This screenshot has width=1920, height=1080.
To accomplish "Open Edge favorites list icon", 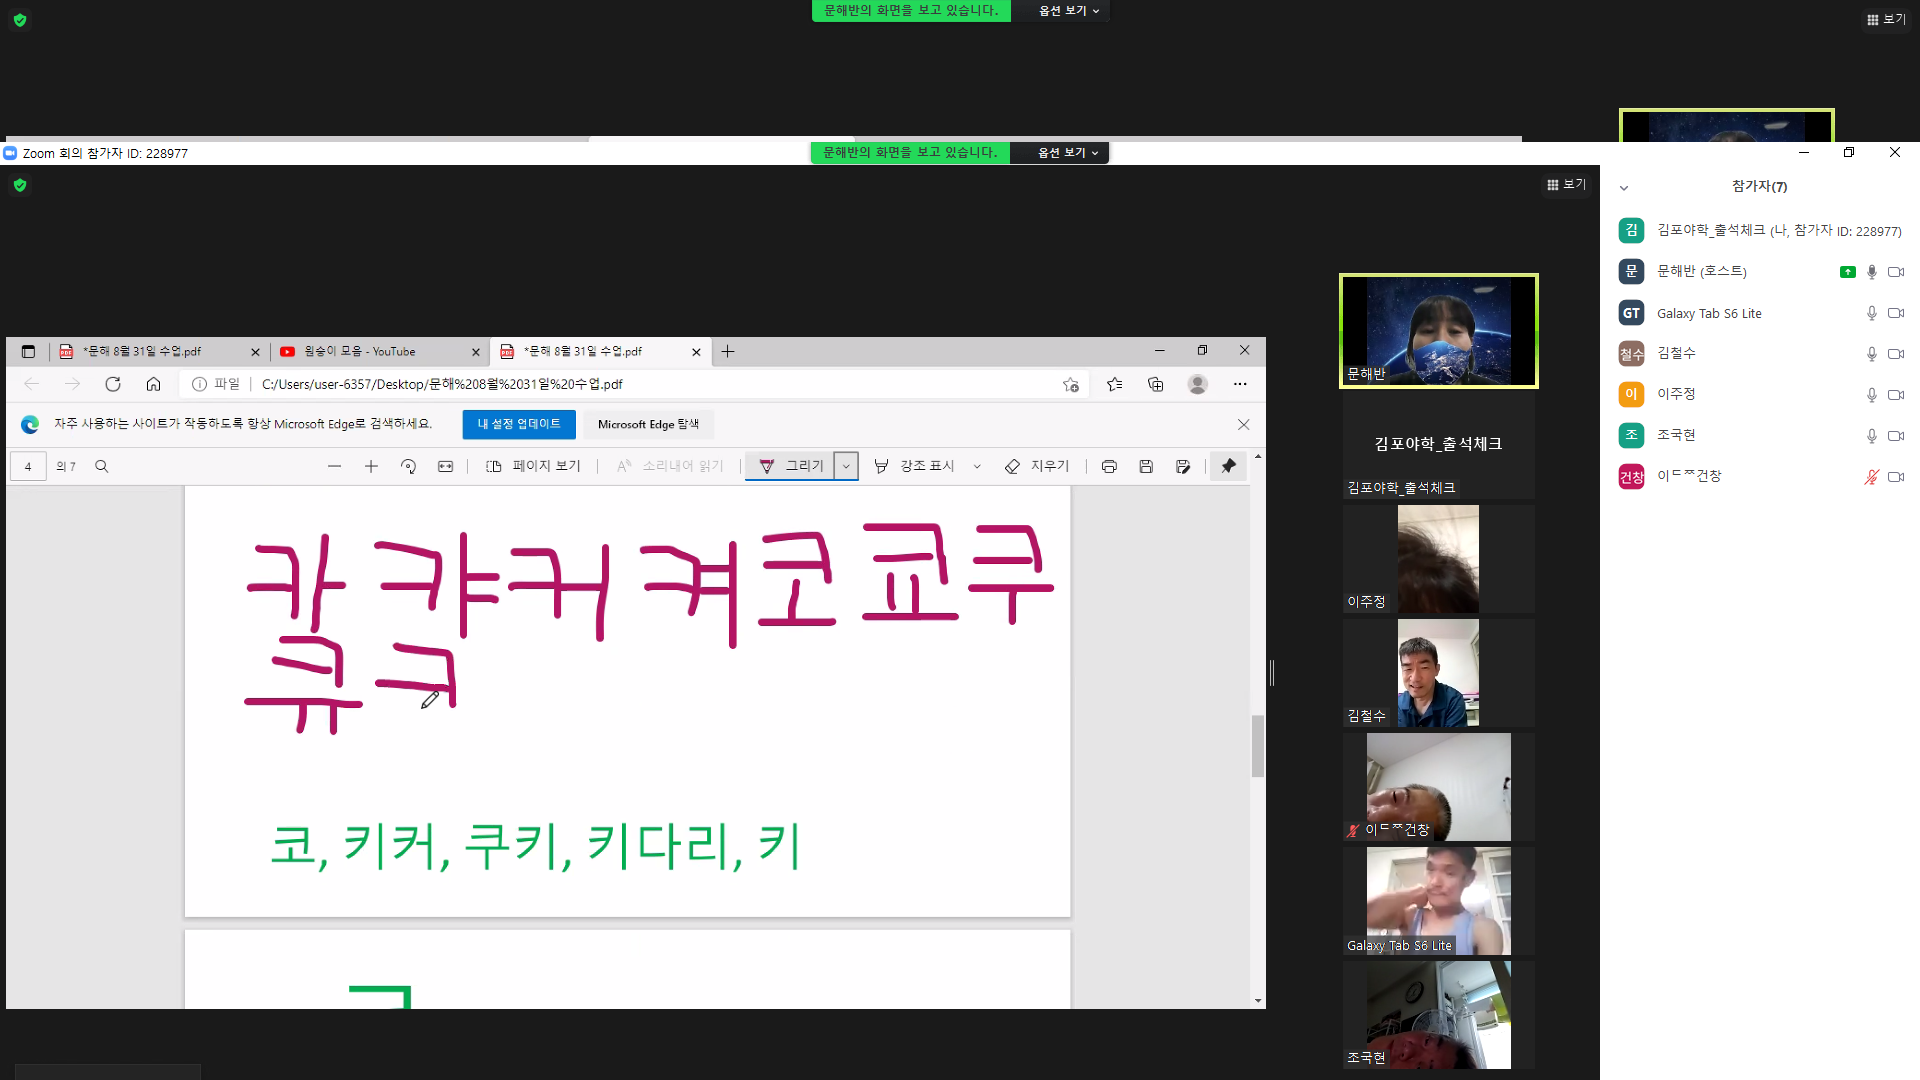I will tap(1114, 384).
